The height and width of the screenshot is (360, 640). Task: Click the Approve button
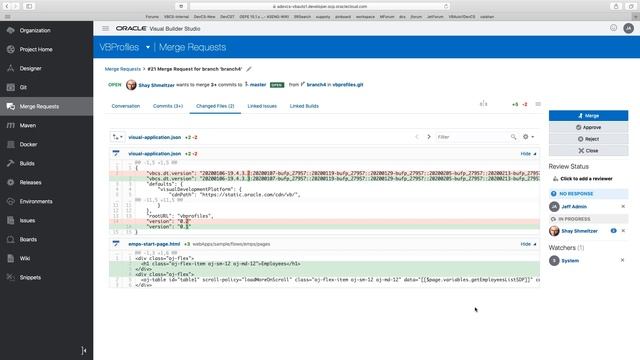coord(588,127)
